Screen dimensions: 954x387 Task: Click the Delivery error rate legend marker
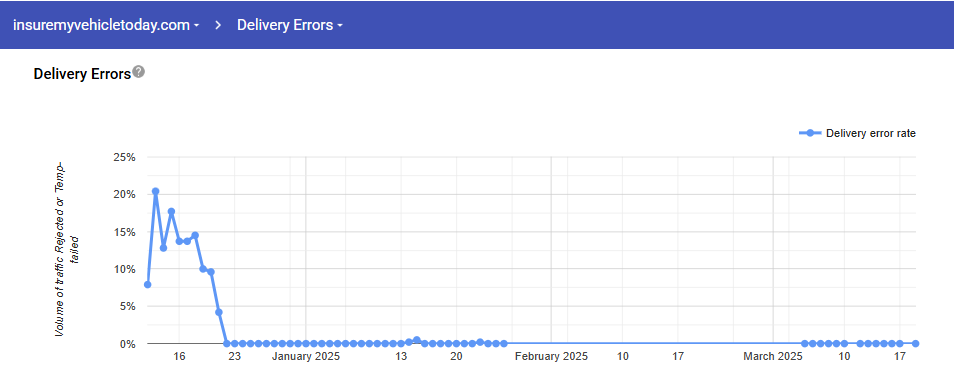810,134
